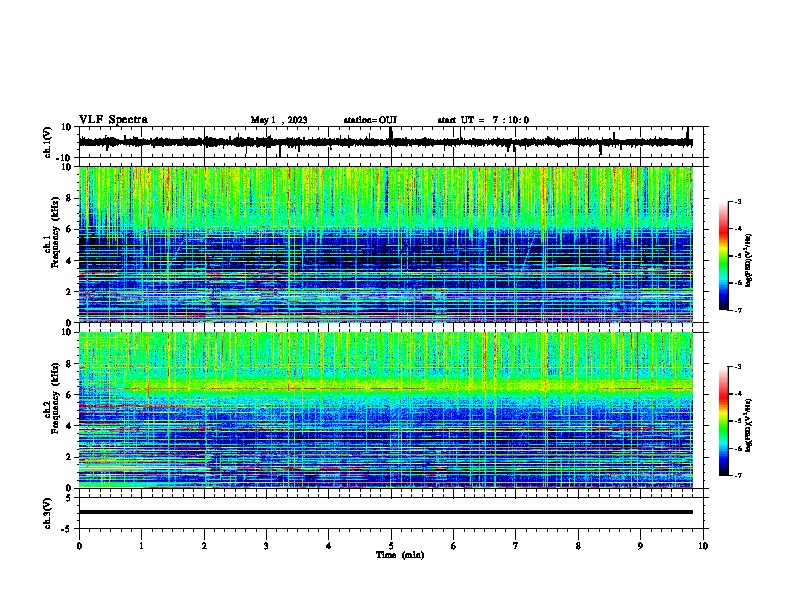
Task: Click the ch.1 voltage waveform trace
Action: pos(385,142)
